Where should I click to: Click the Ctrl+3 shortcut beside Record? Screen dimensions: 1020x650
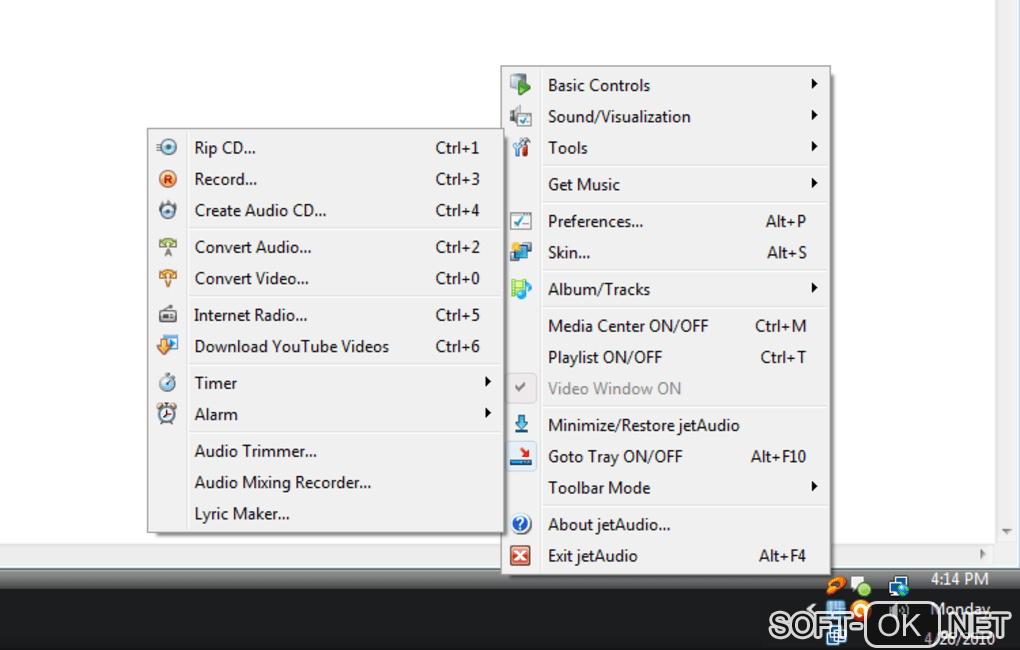pyautogui.click(x=457, y=179)
